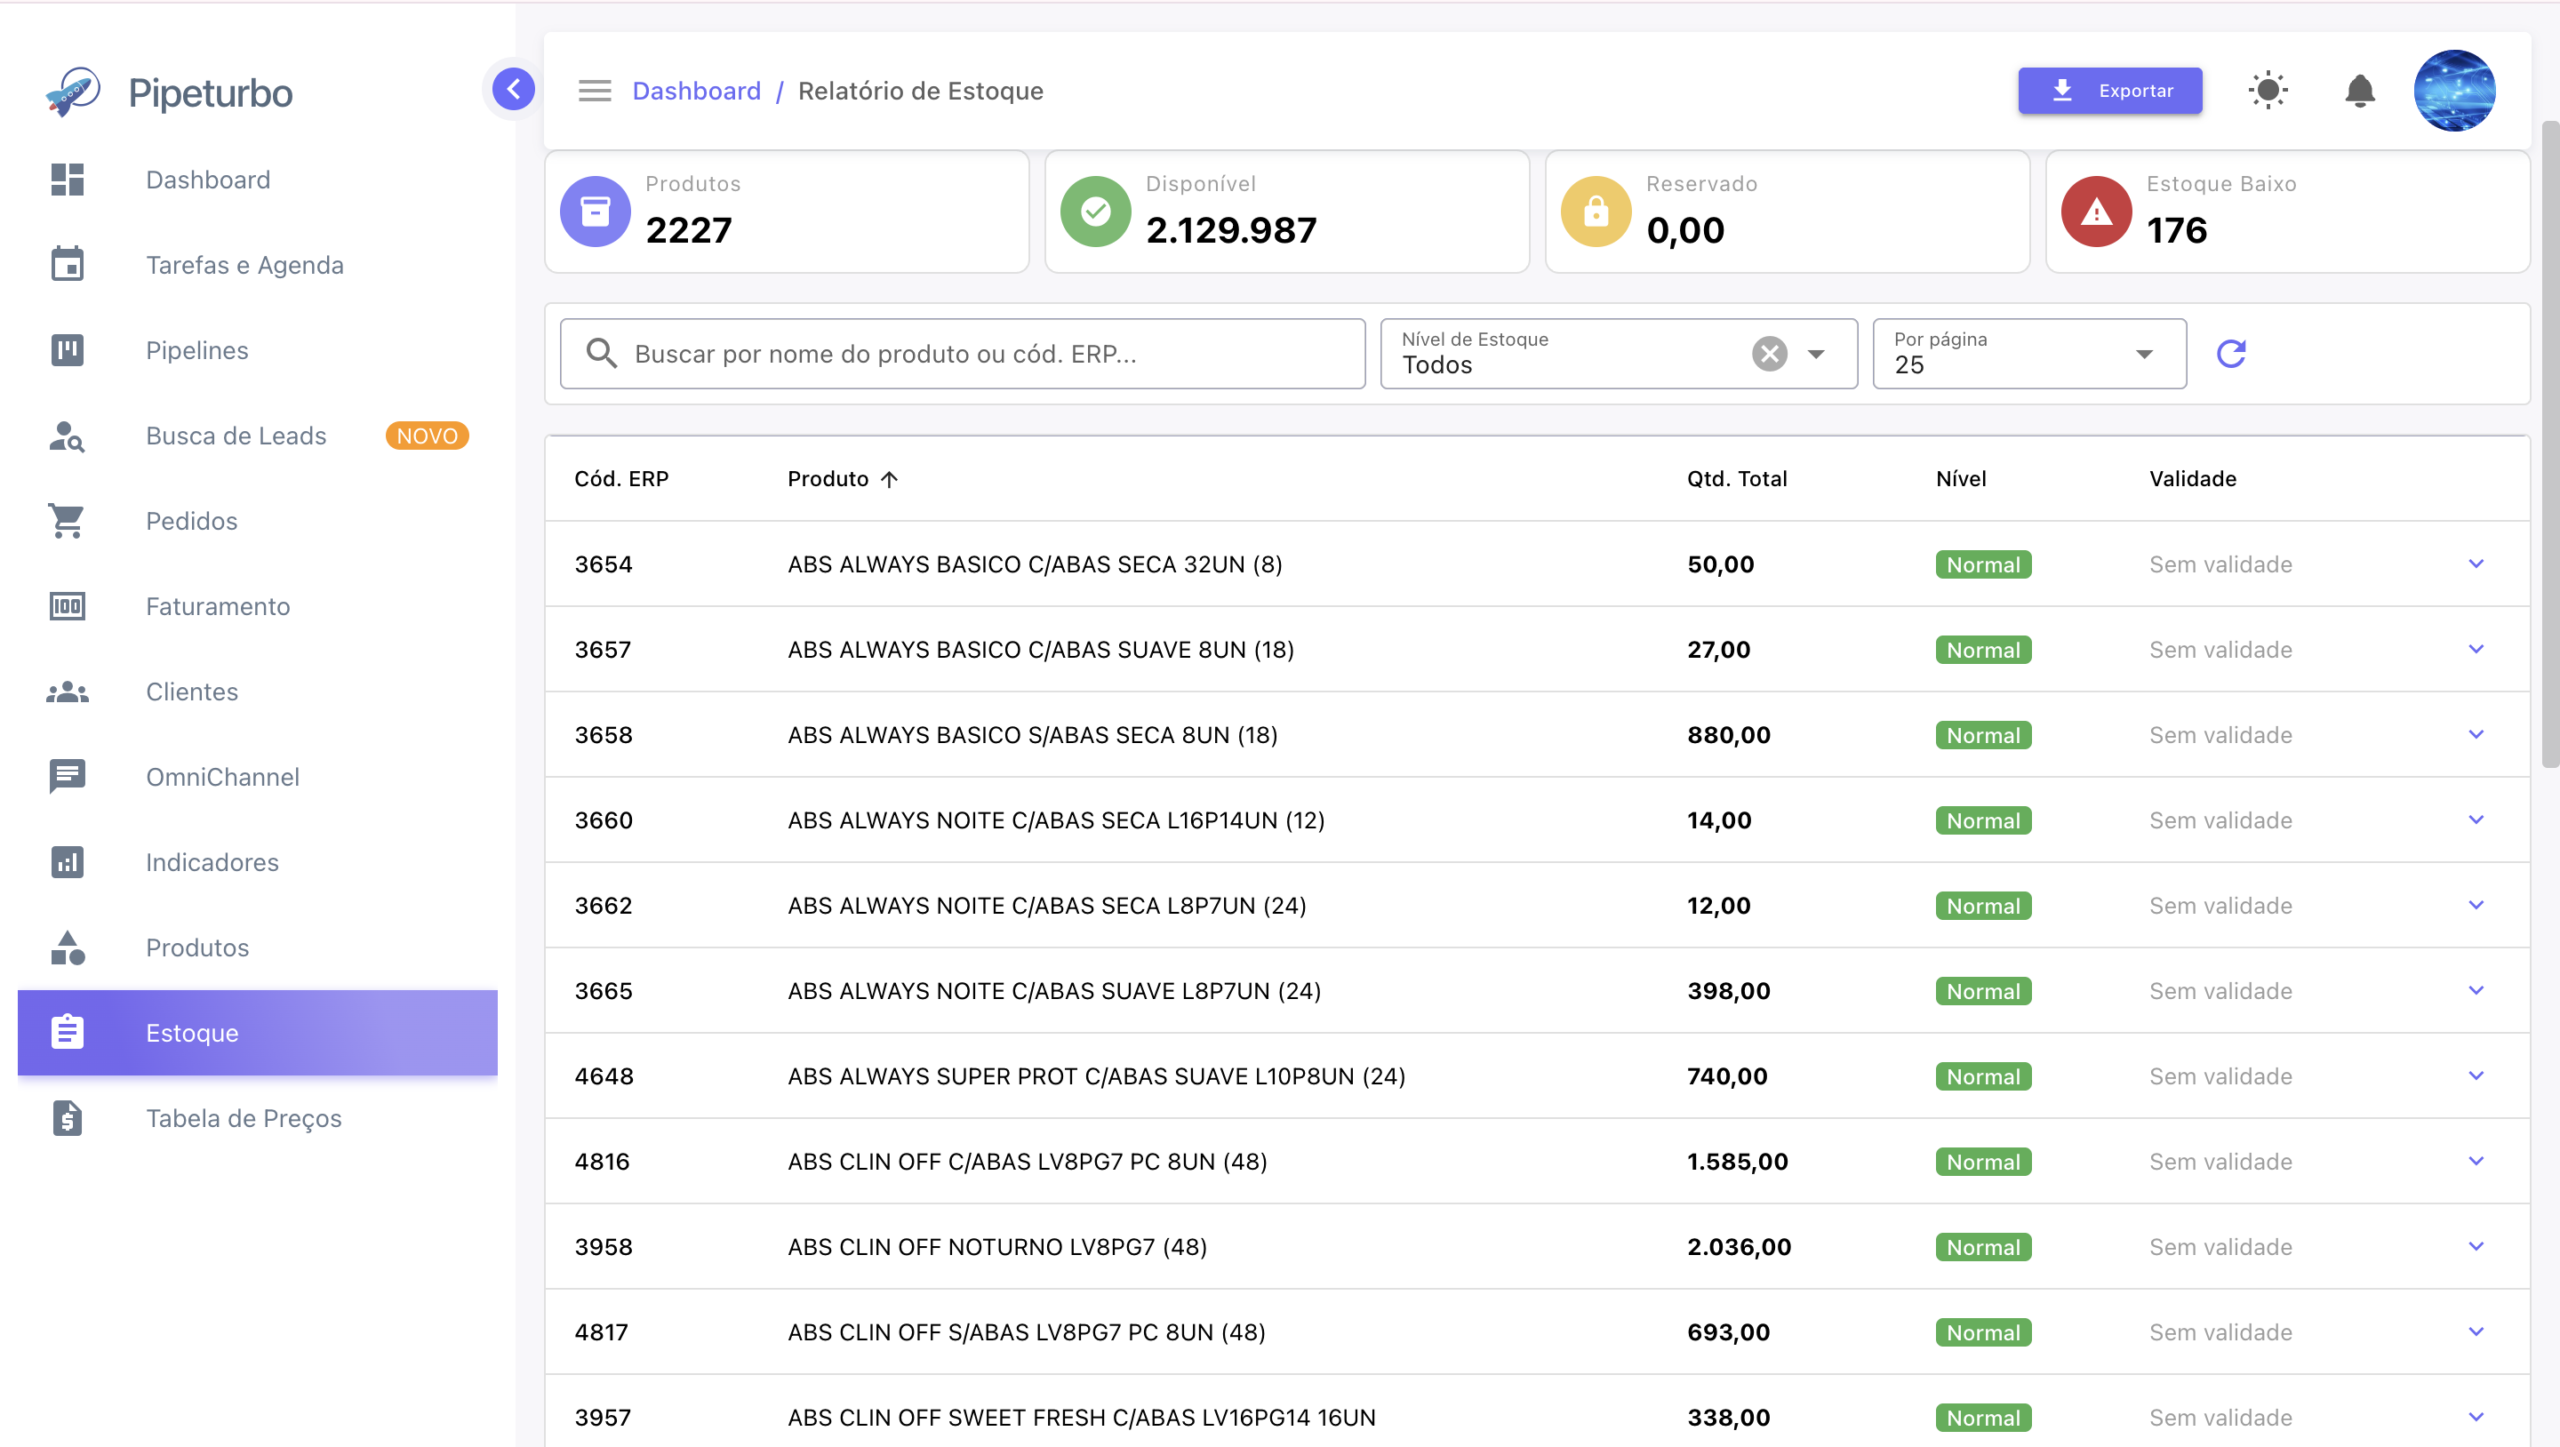Open the Por página dropdown
This screenshot has width=2560, height=1447.
click(x=2029, y=354)
